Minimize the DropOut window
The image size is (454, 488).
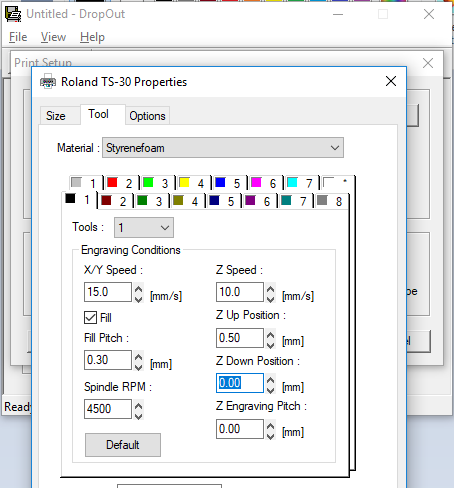point(338,14)
